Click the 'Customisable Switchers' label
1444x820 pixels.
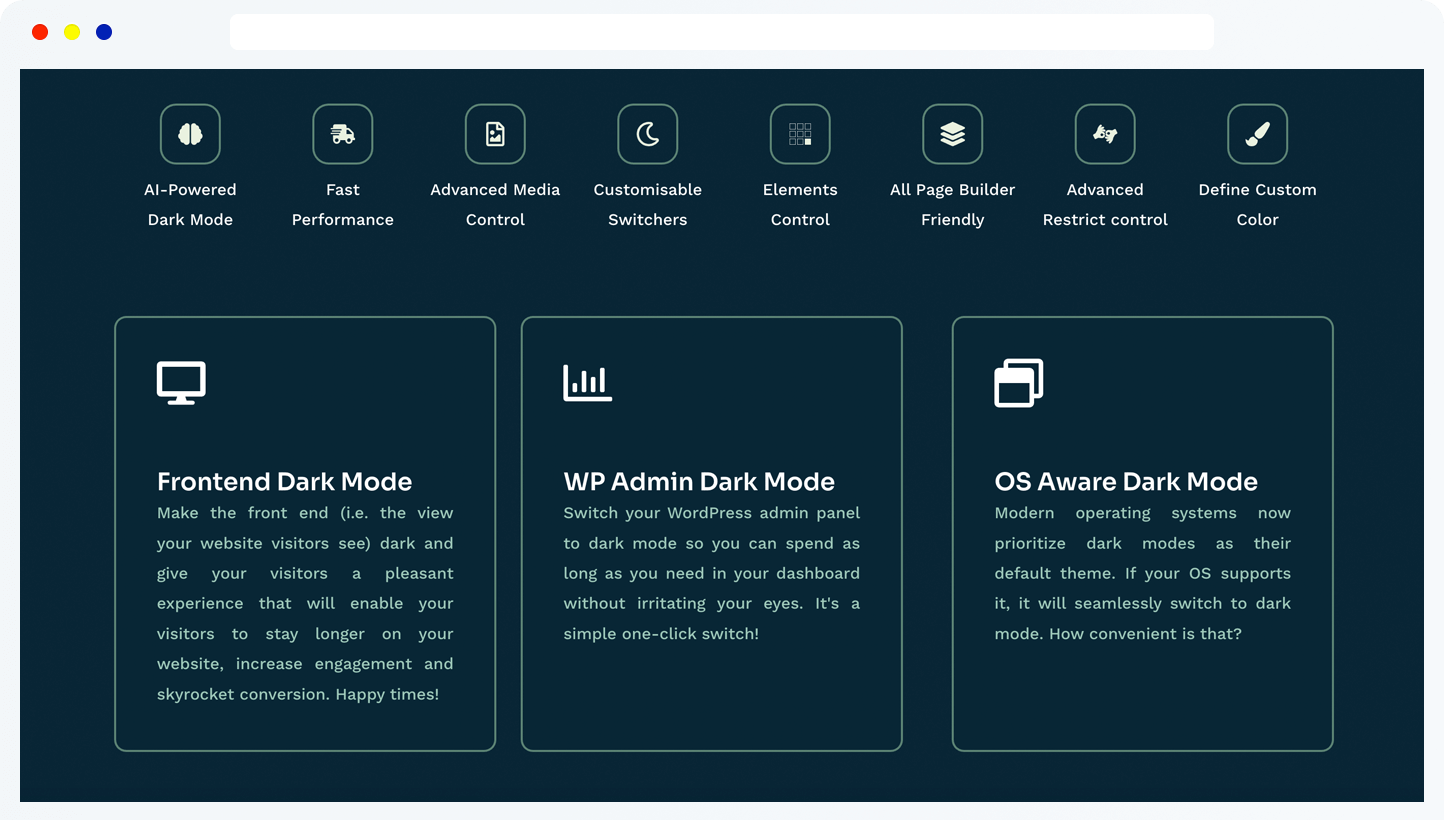tap(648, 204)
